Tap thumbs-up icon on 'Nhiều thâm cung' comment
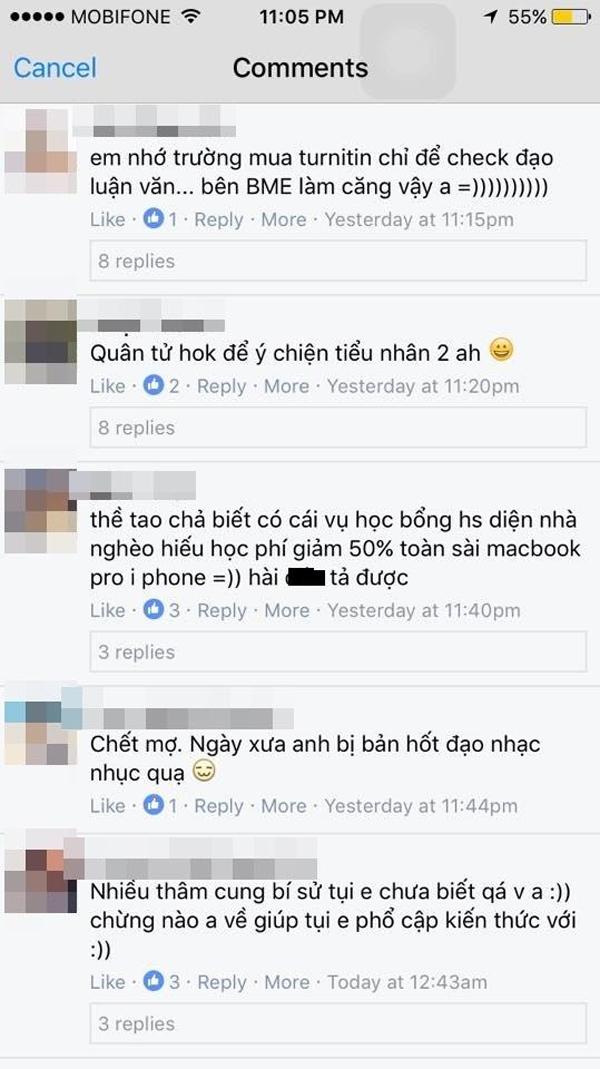Image resolution: width=600 pixels, height=1069 pixels. pos(154,982)
